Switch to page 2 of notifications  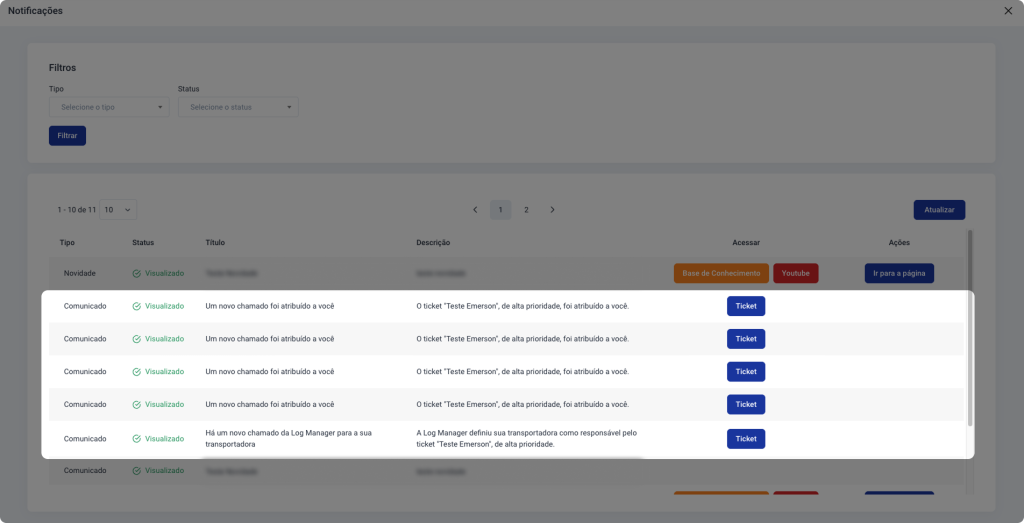tap(526, 210)
